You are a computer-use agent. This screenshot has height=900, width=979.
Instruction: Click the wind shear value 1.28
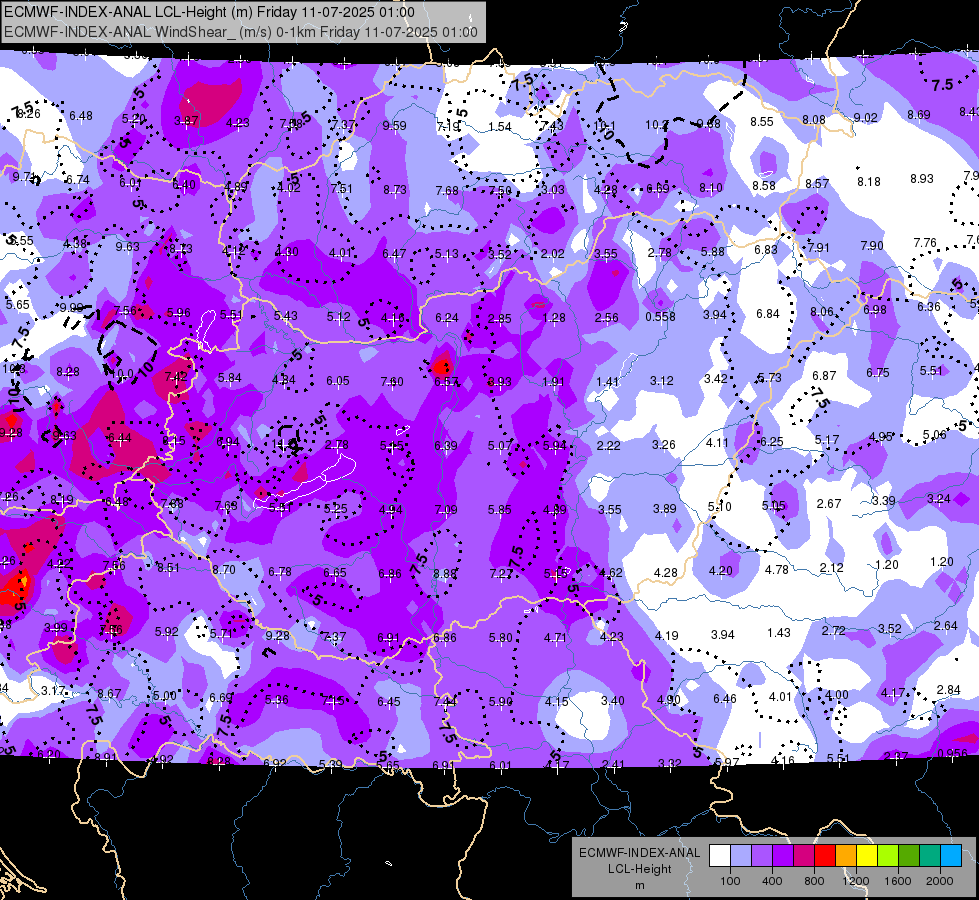tap(554, 318)
